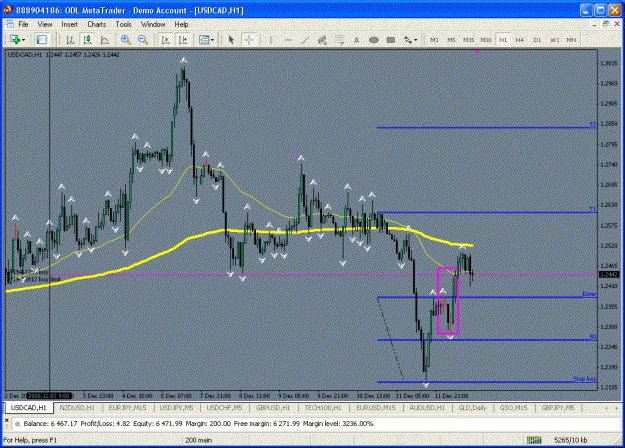
Task: Switch chart to Candlesticks style
Action: (x=87, y=40)
